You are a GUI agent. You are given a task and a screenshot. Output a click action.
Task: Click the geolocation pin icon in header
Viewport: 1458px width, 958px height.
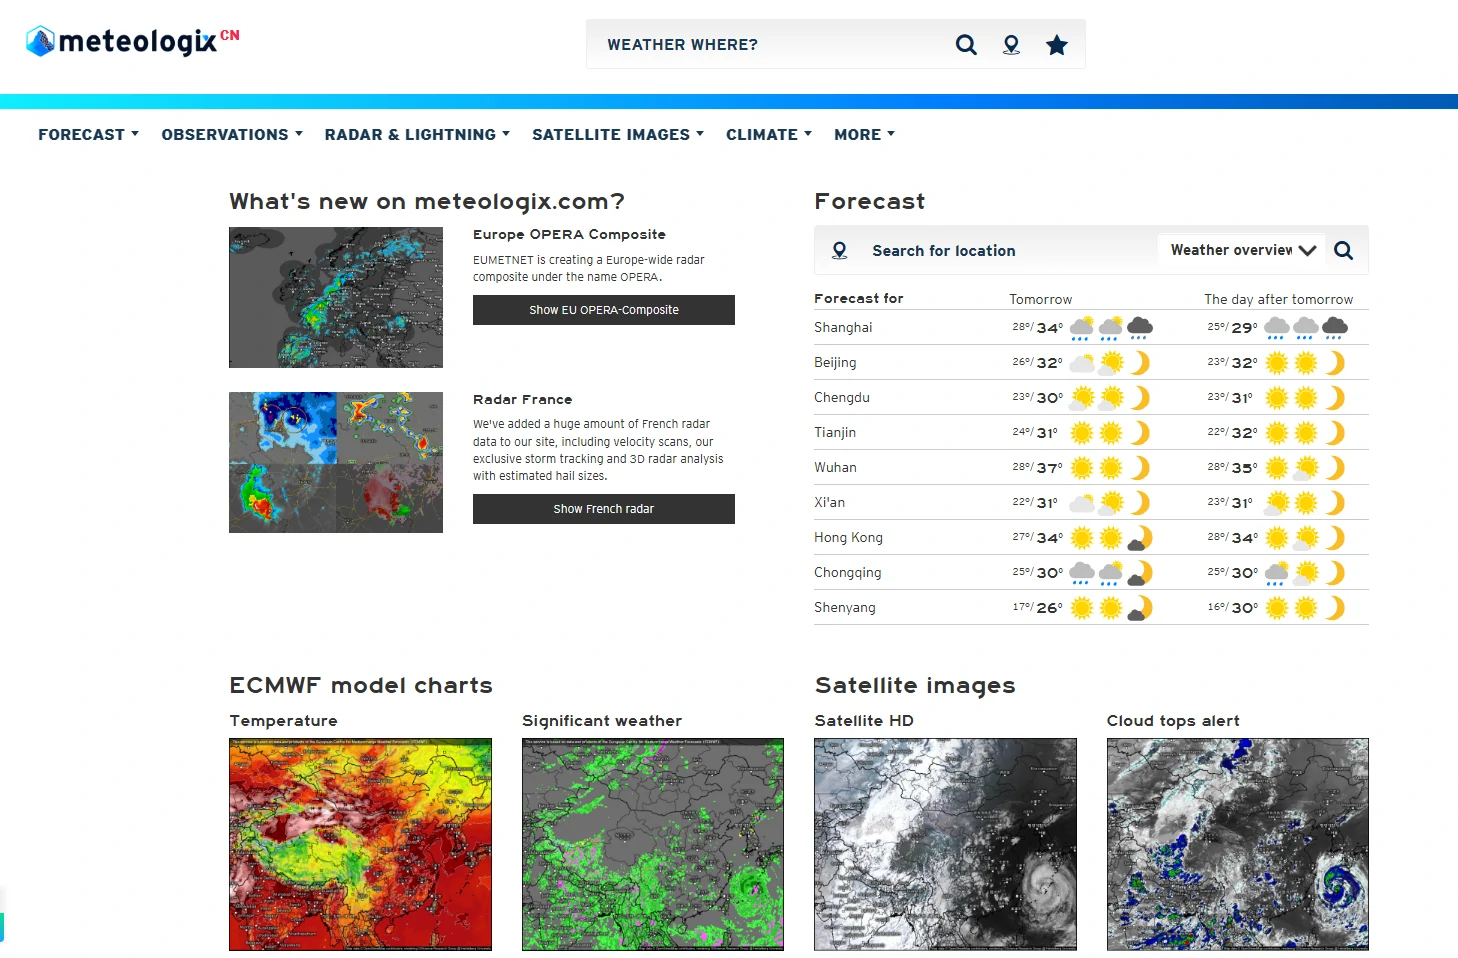point(1012,45)
